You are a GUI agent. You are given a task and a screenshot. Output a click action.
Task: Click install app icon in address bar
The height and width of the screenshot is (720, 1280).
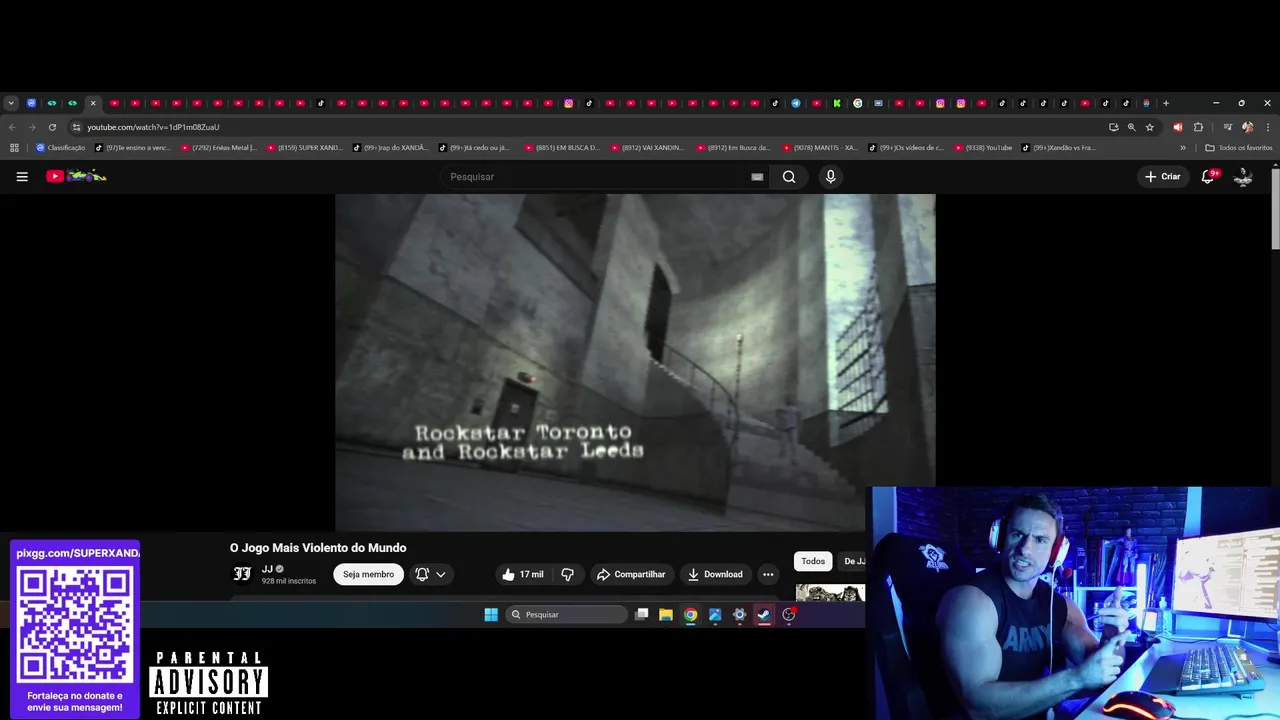click(x=1113, y=127)
